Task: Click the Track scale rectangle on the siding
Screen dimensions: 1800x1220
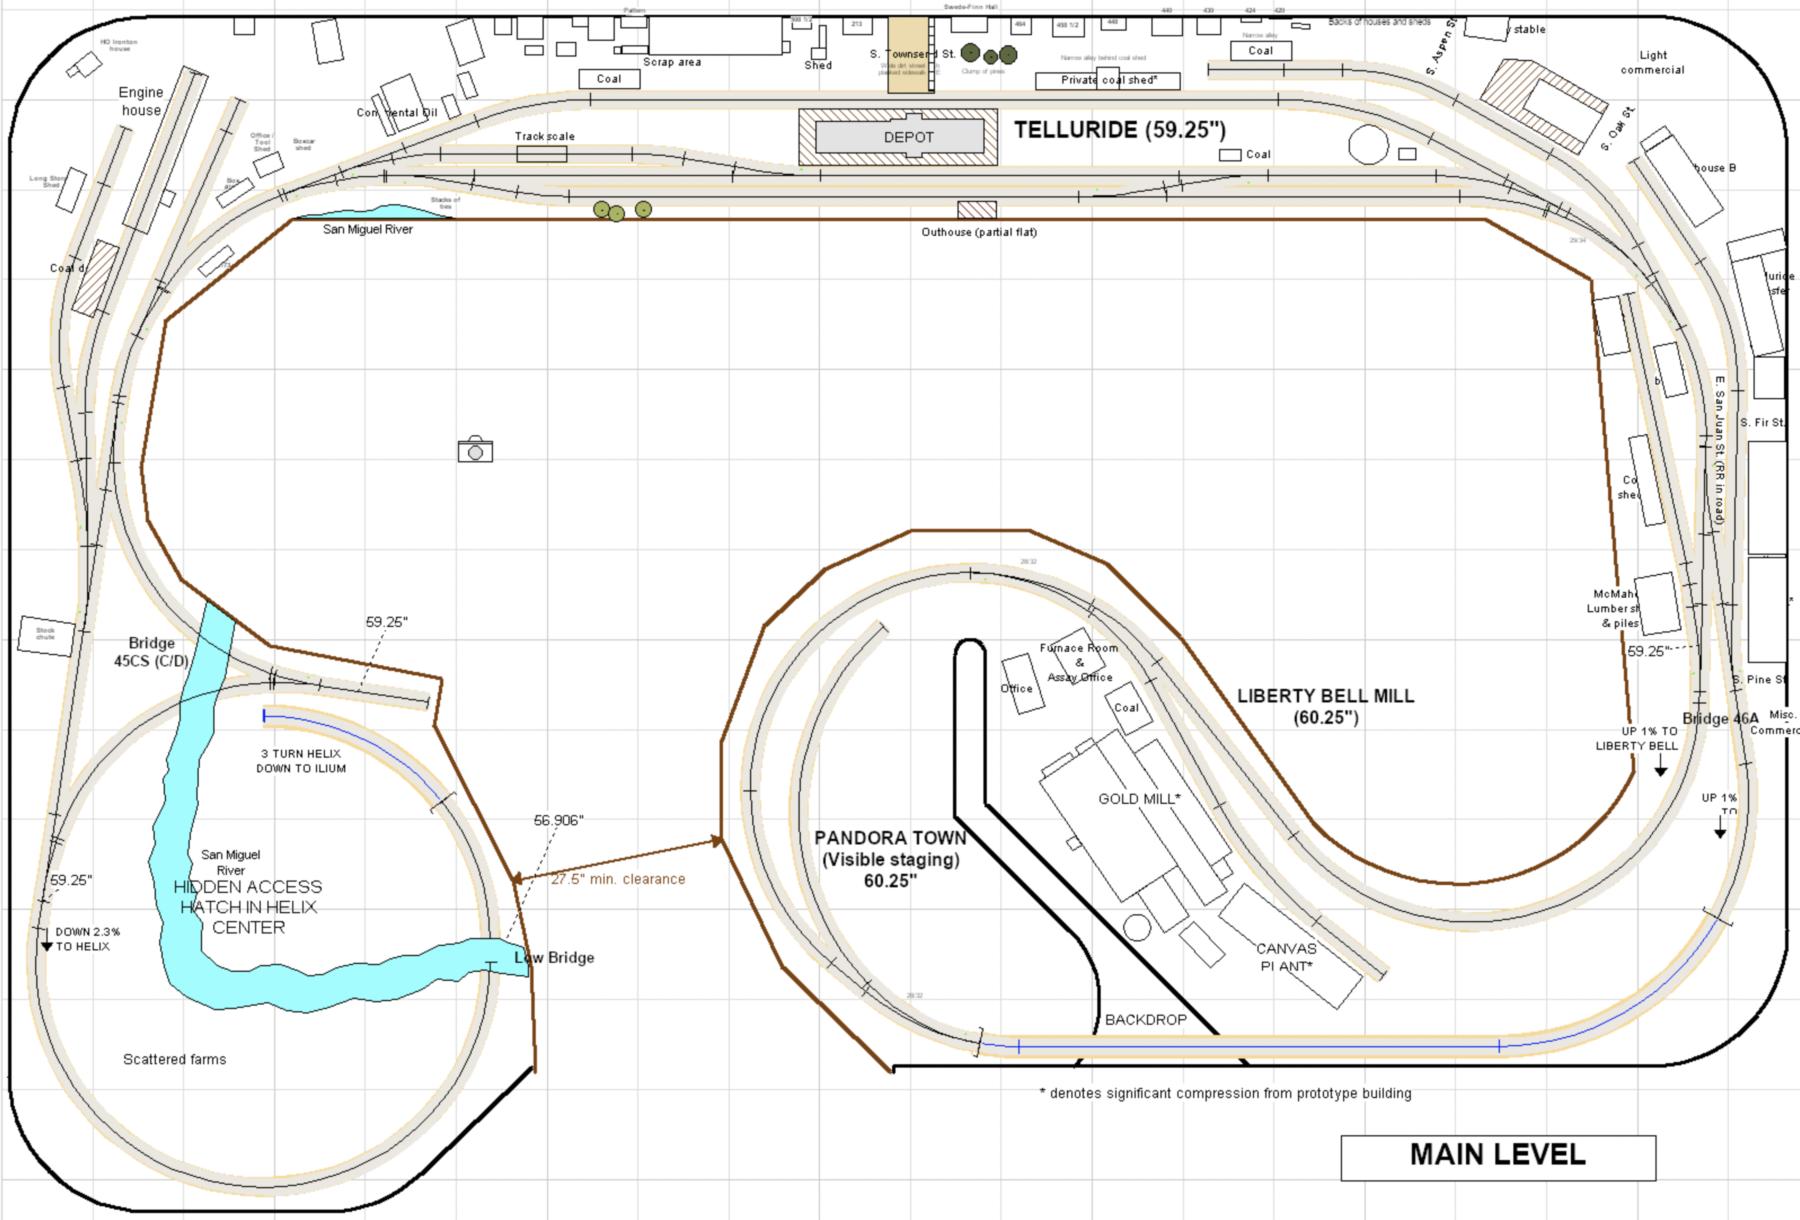Action: (541, 154)
